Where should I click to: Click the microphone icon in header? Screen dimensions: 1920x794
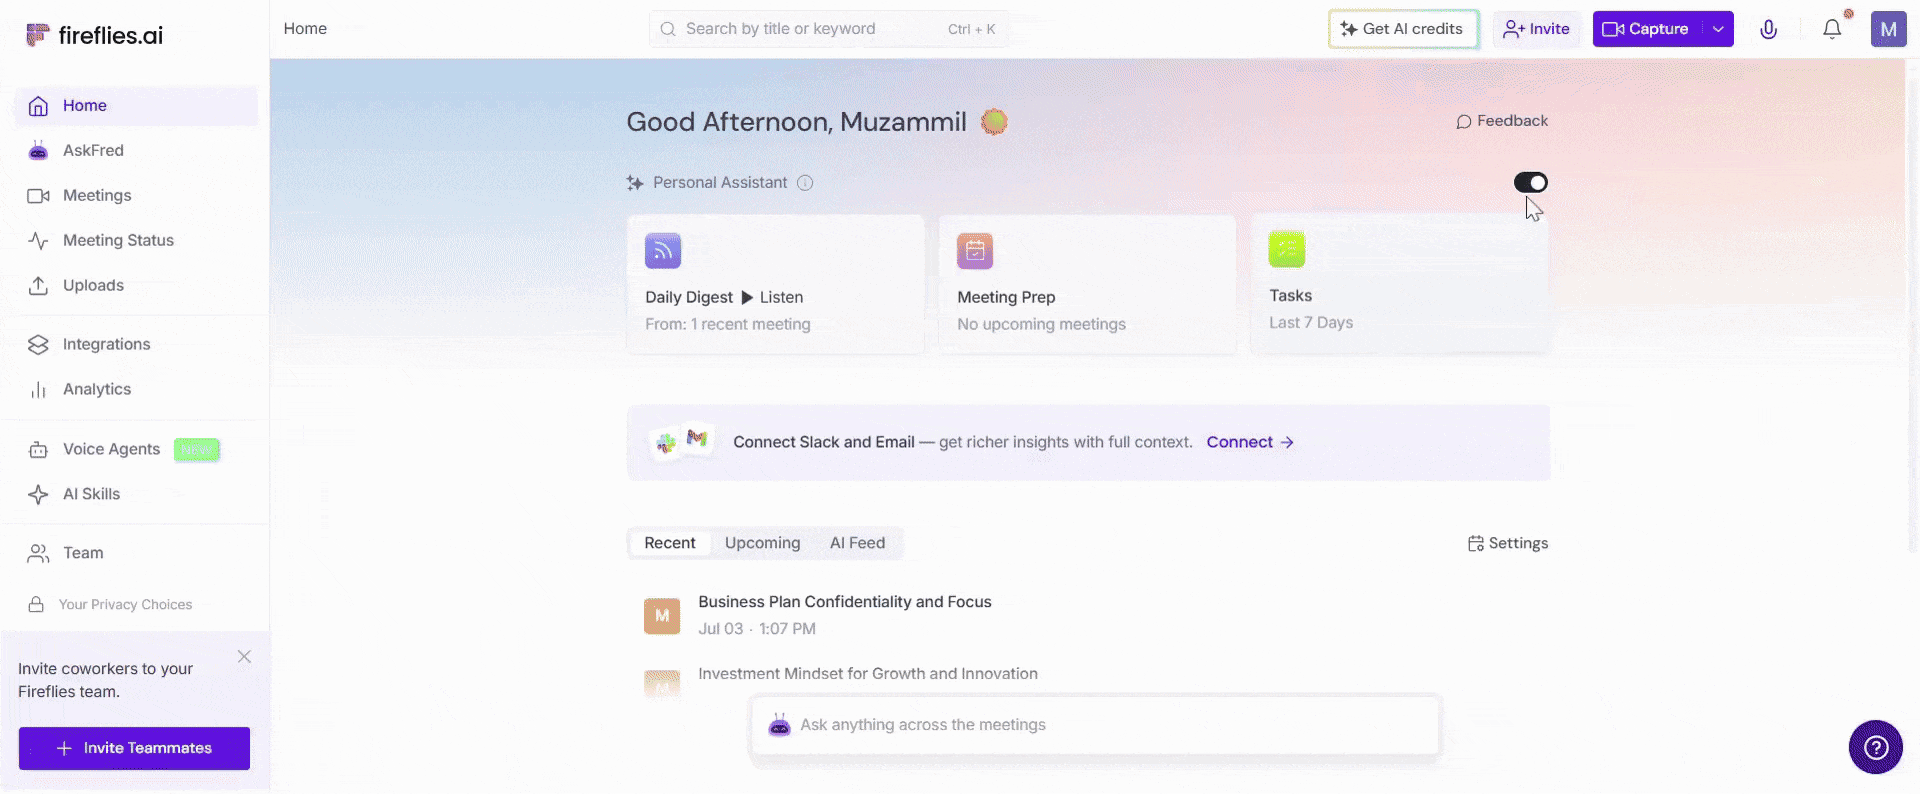1768,29
